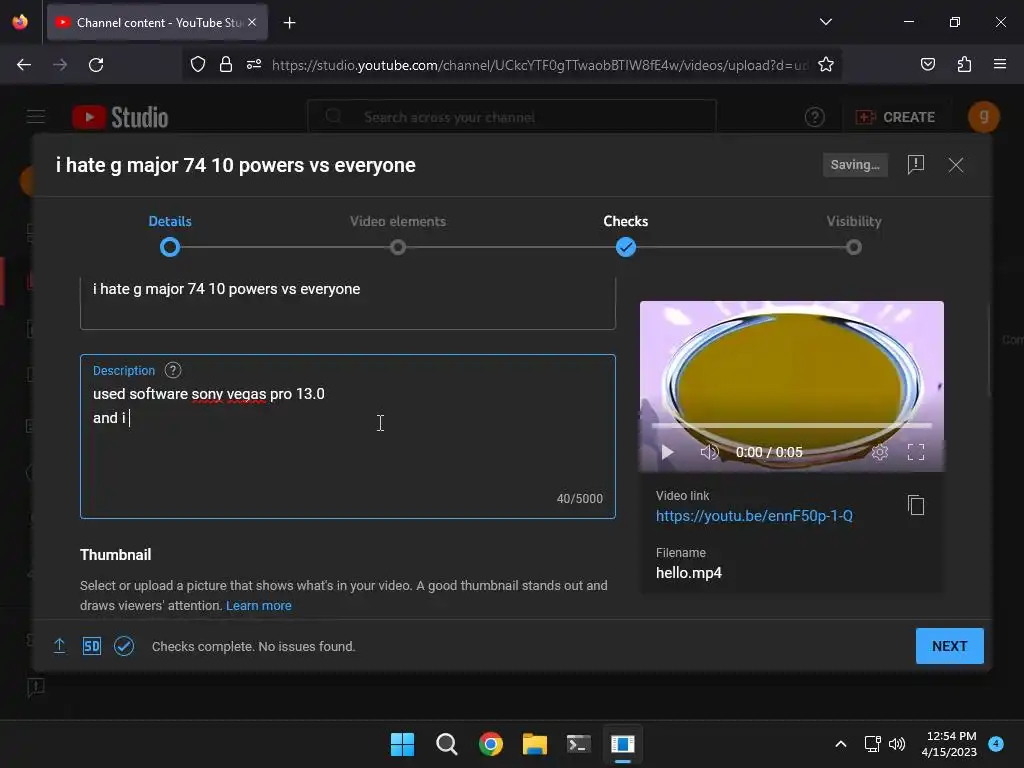Go to the Checks step
1024x768 pixels.
(626, 235)
